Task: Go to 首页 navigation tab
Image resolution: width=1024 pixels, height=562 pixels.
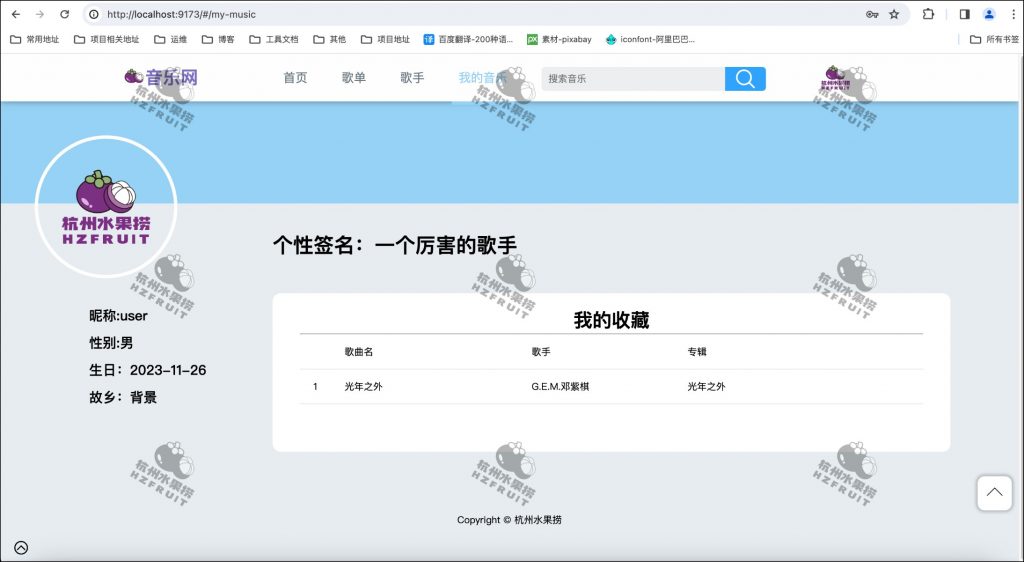Action: [x=295, y=78]
